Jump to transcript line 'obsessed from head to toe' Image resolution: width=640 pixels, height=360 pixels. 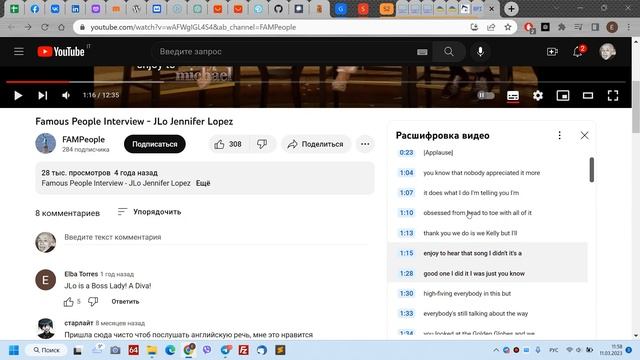click(477, 213)
